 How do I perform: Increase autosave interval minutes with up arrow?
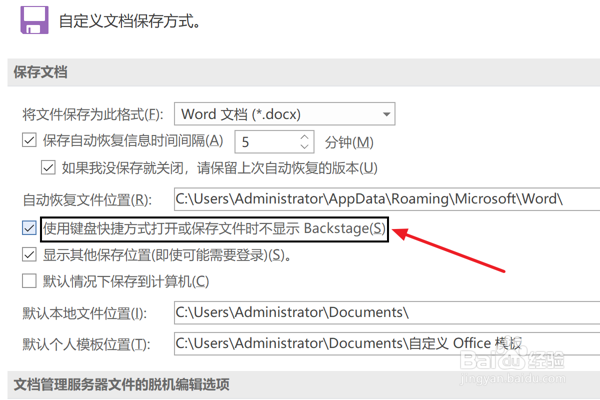pos(304,137)
